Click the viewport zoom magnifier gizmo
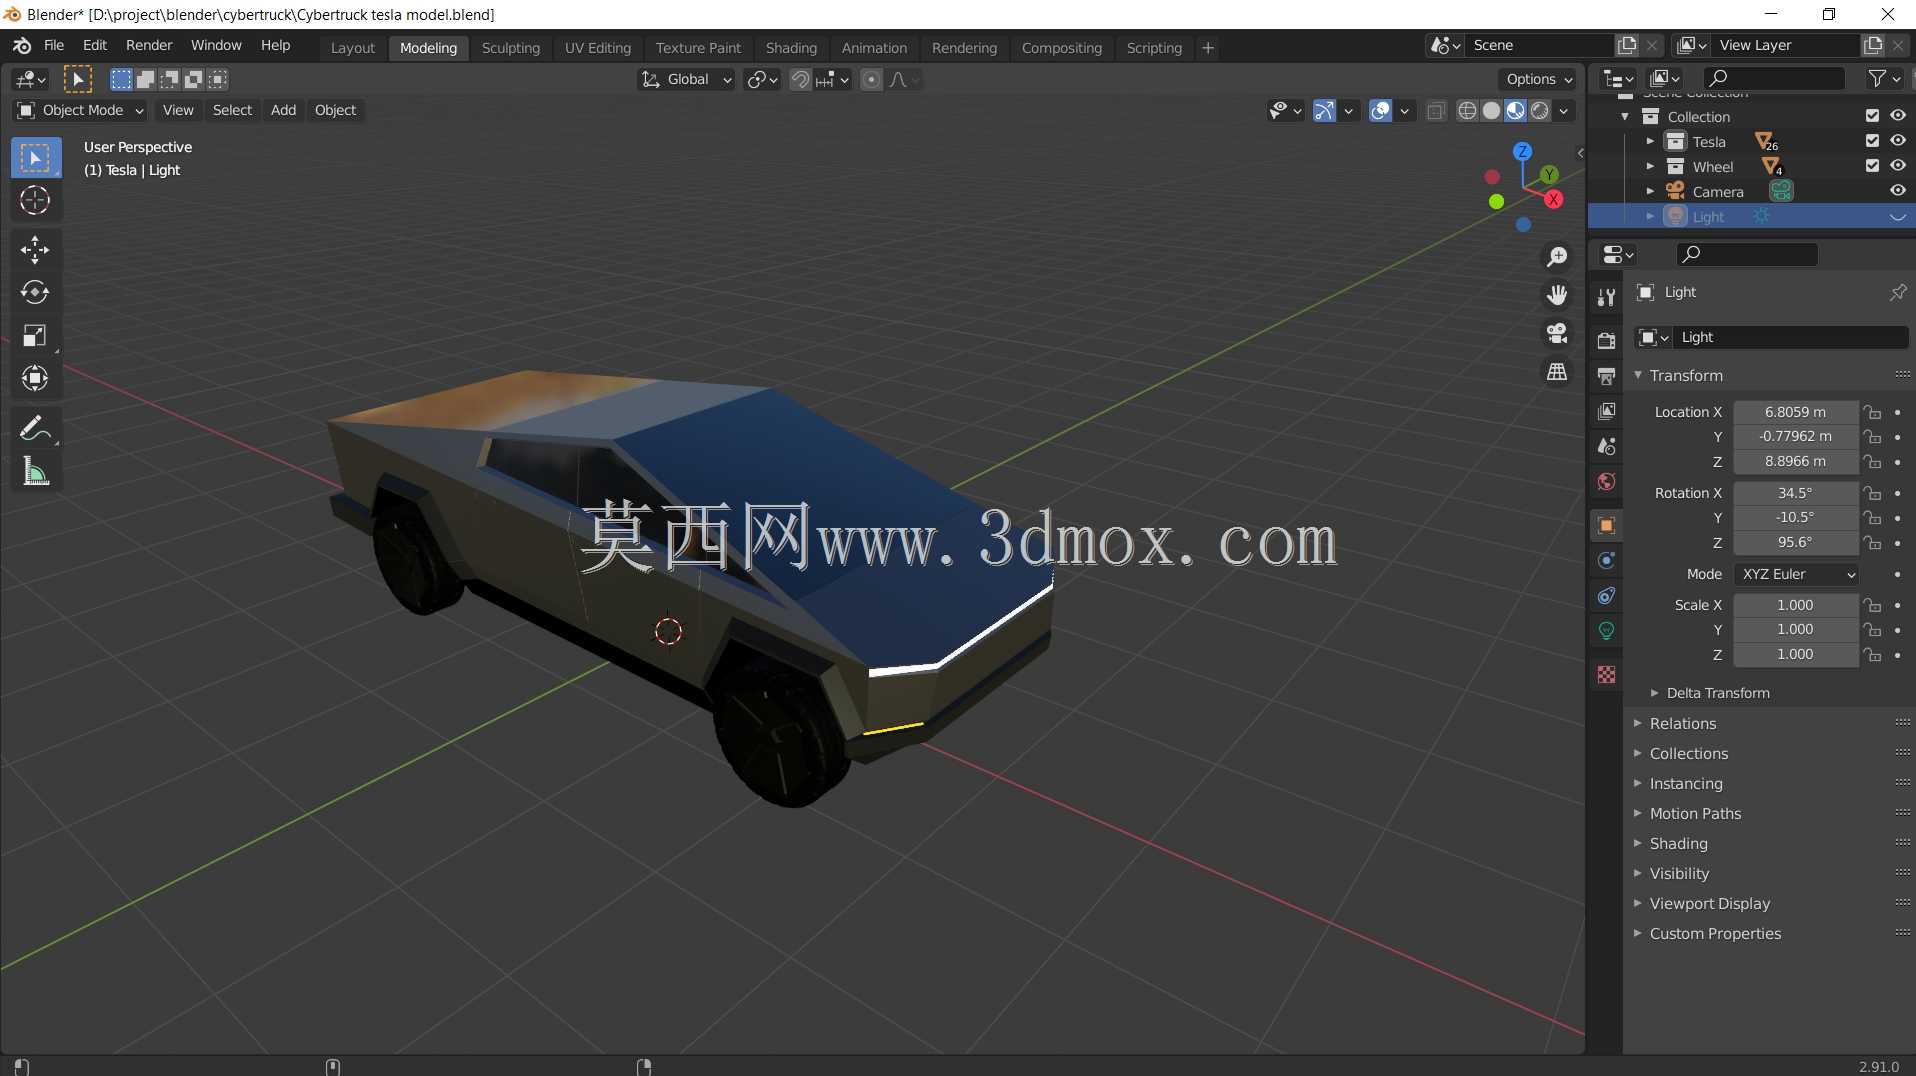1916x1076 pixels. click(x=1557, y=257)
